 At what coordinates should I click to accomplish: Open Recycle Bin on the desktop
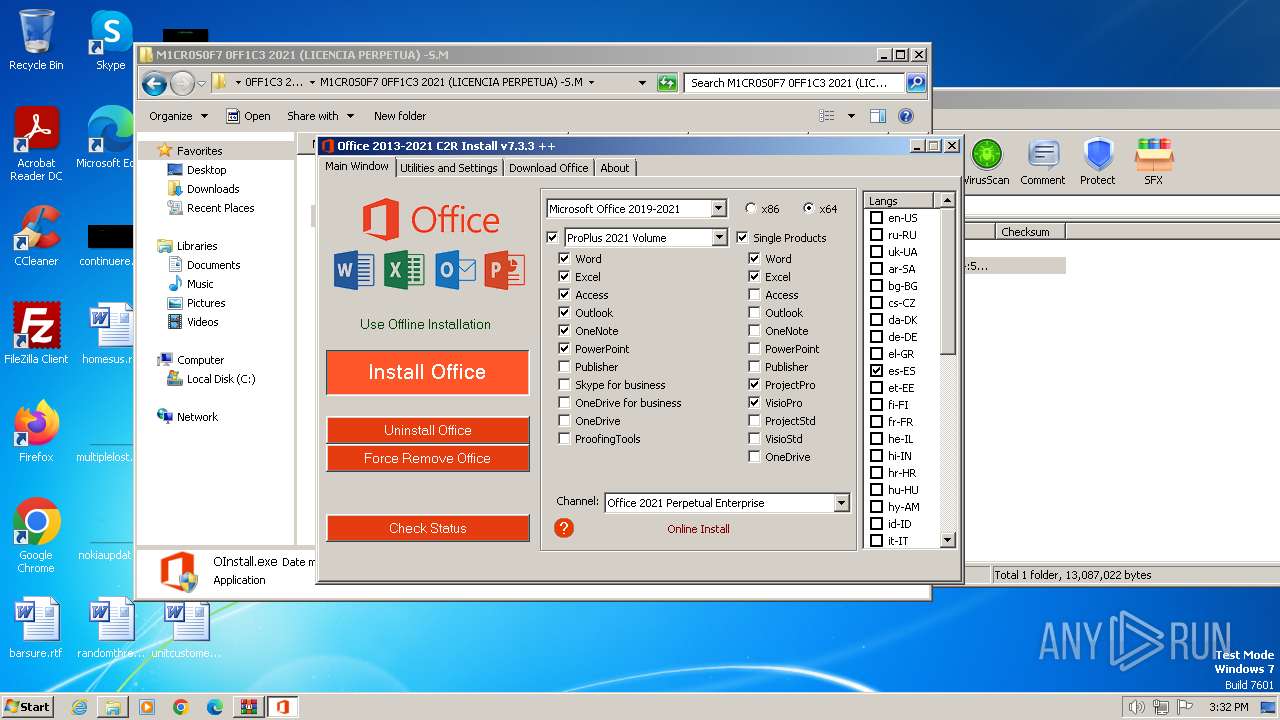(36, 40)
